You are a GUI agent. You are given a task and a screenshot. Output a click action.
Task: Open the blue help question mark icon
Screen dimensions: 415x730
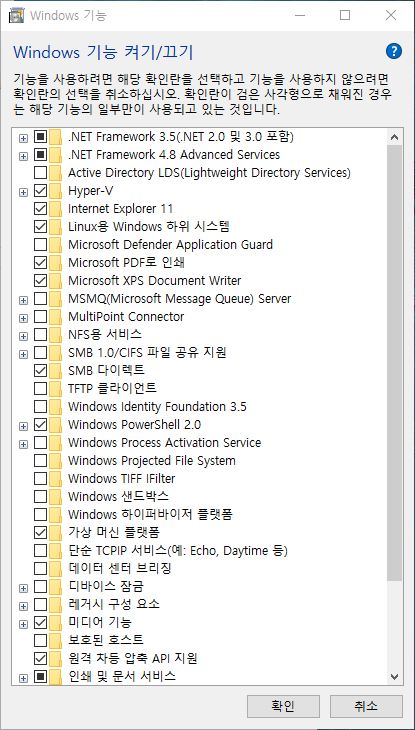pyautogui.click(x=394, y=51)
